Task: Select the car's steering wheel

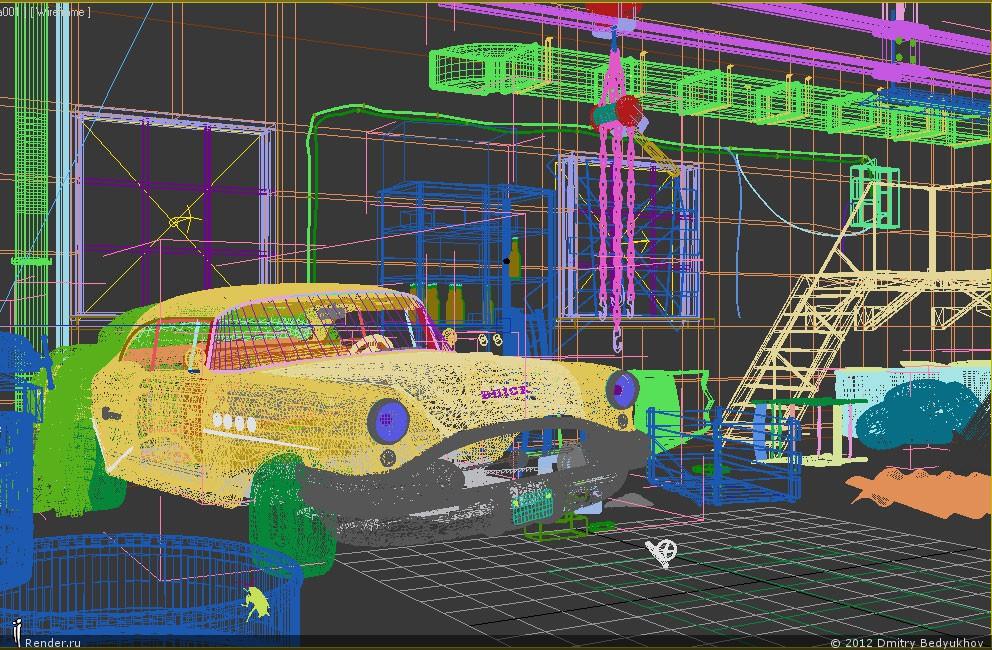Action: coord(371,344)
